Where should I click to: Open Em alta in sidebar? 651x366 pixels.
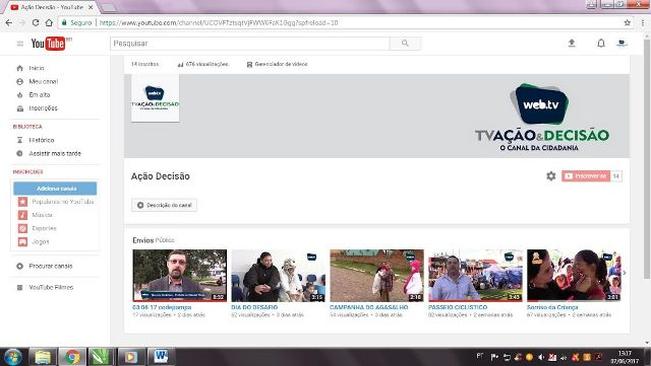[x=33, y=95]
